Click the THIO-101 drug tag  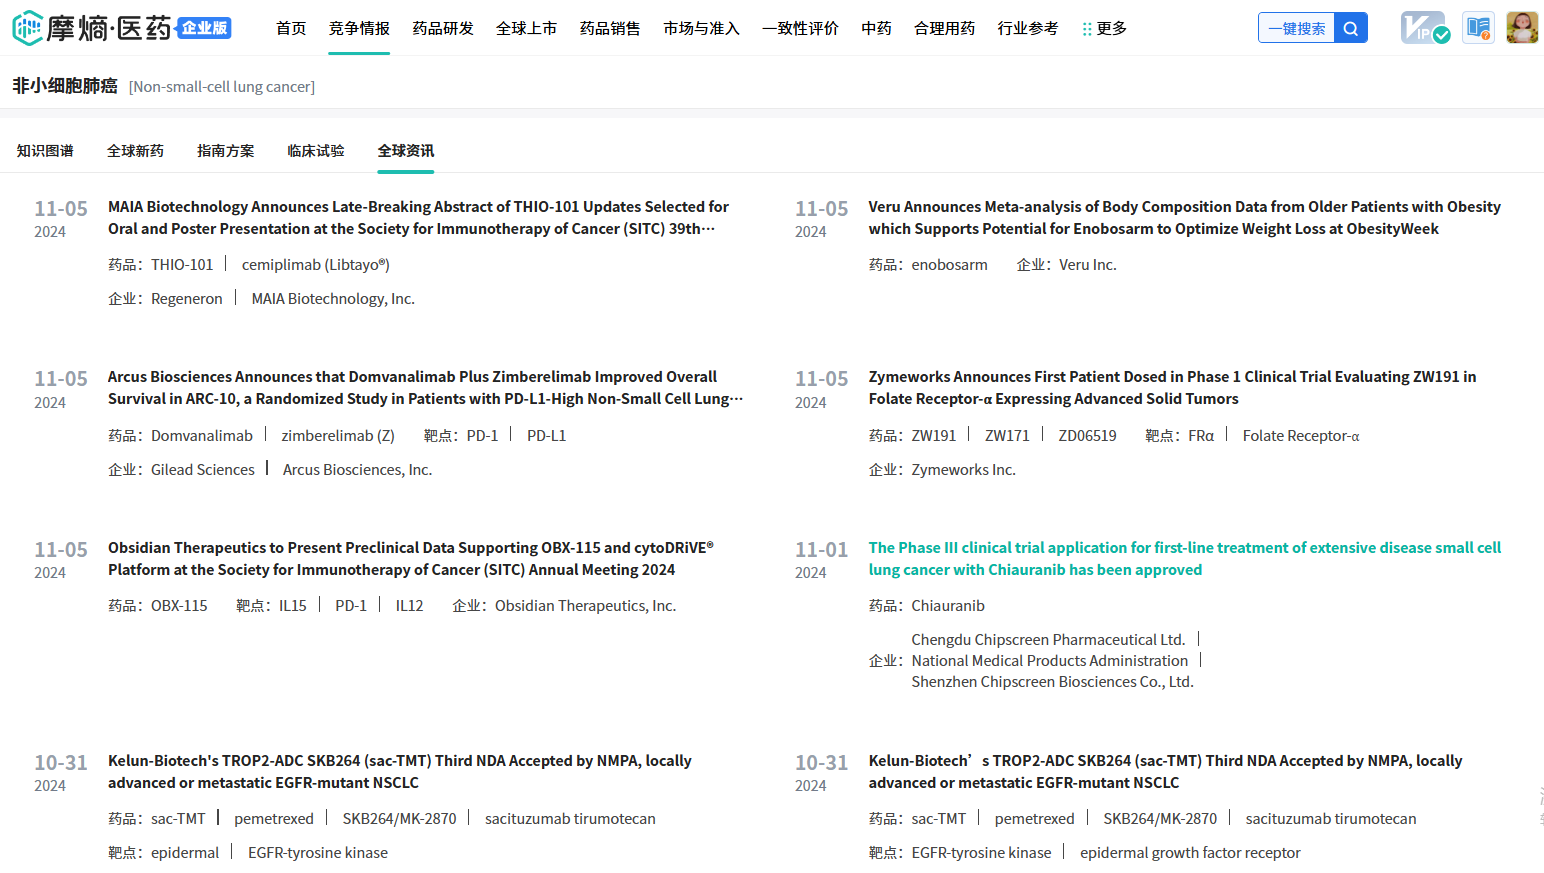182,265
